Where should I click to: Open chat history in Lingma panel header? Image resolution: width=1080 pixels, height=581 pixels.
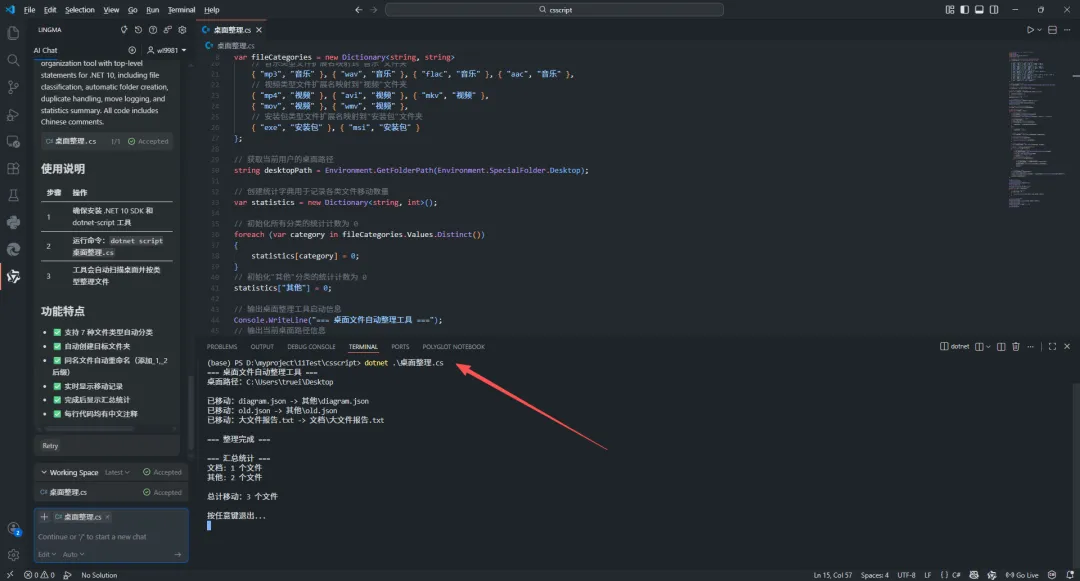tap(138, 30)
